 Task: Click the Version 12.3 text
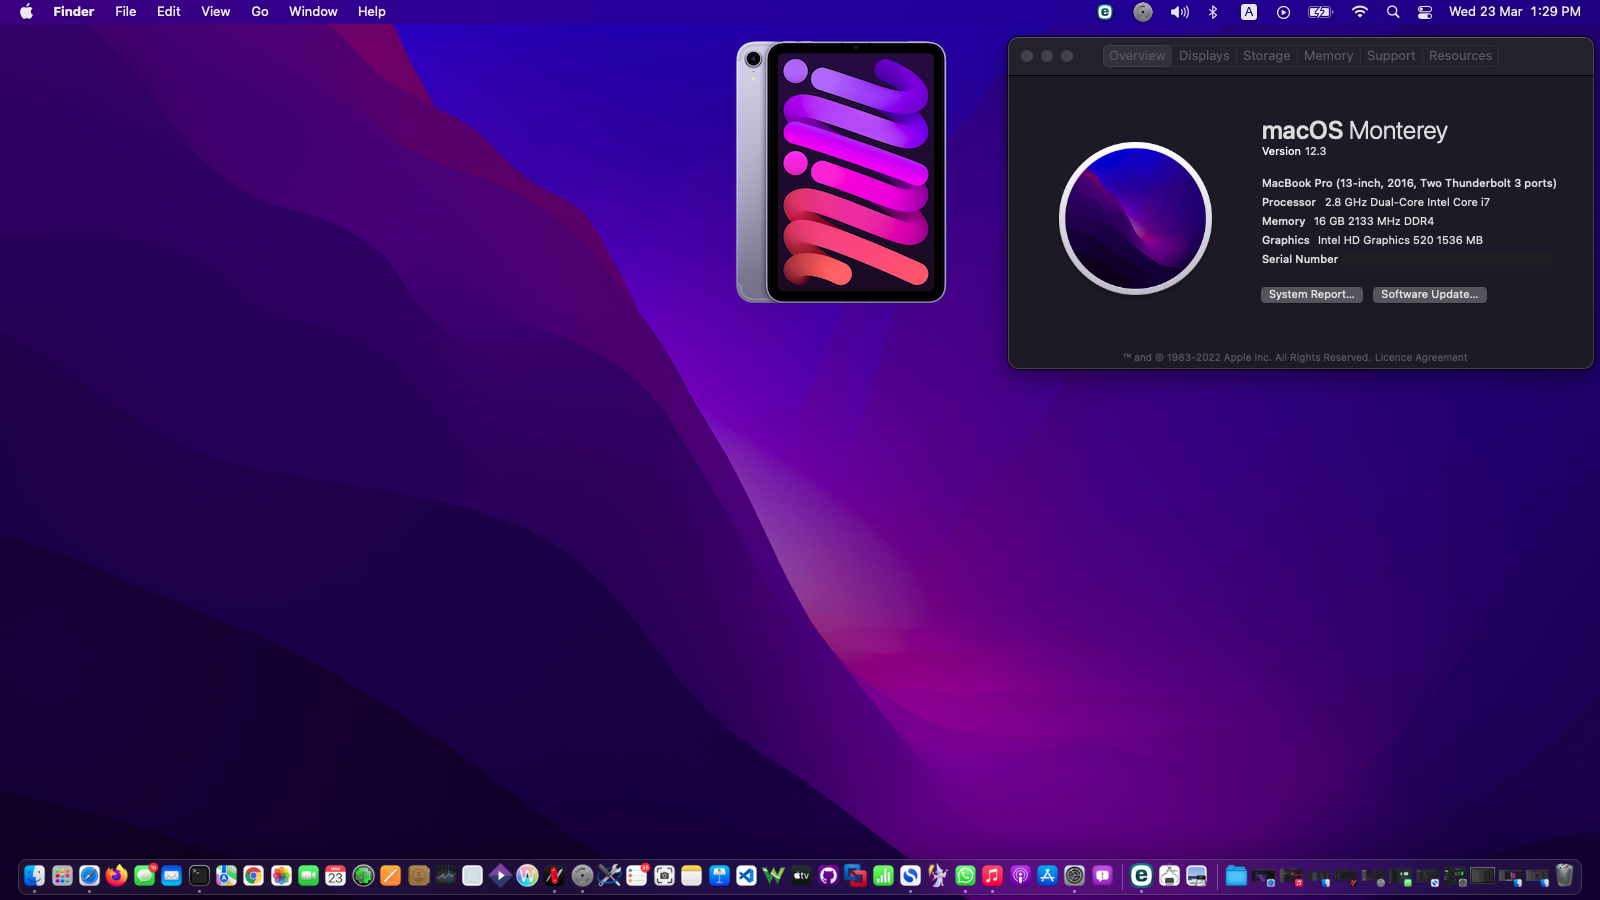1294,152
